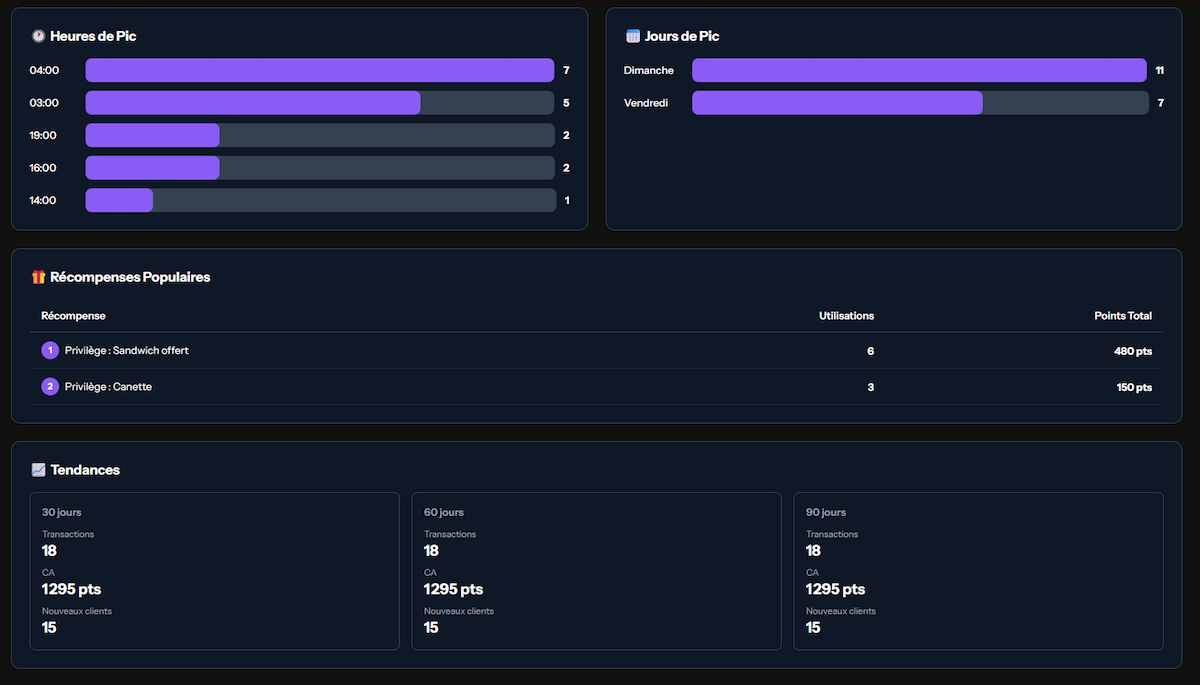Select the 03:00 peak hour bar

point(320,103)
